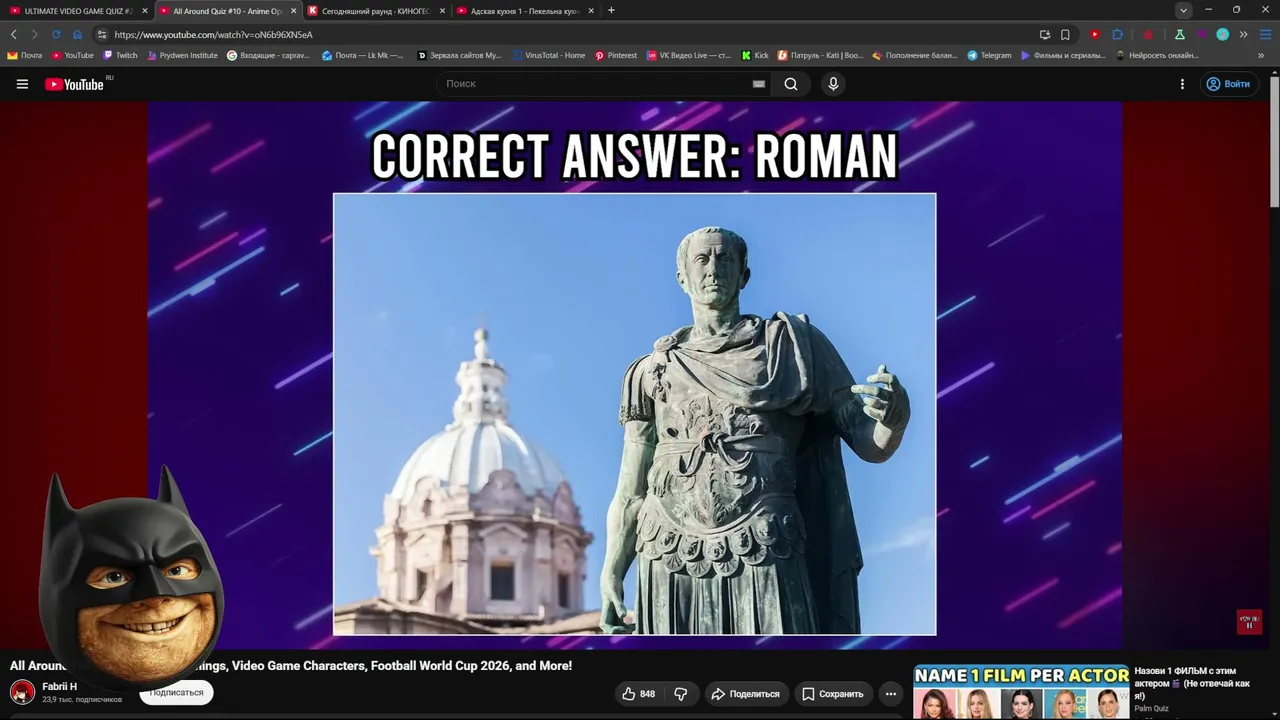
Task: Open the red YouTube extension icon
Action: pos(1095,34)
